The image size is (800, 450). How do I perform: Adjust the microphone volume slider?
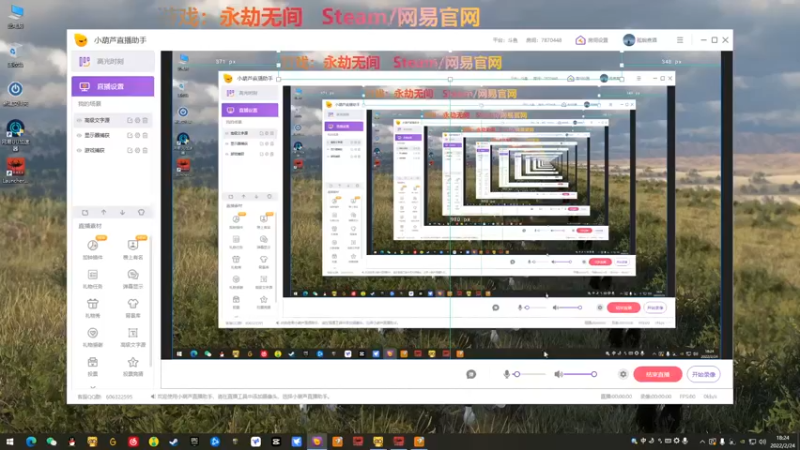pos(531,374)
